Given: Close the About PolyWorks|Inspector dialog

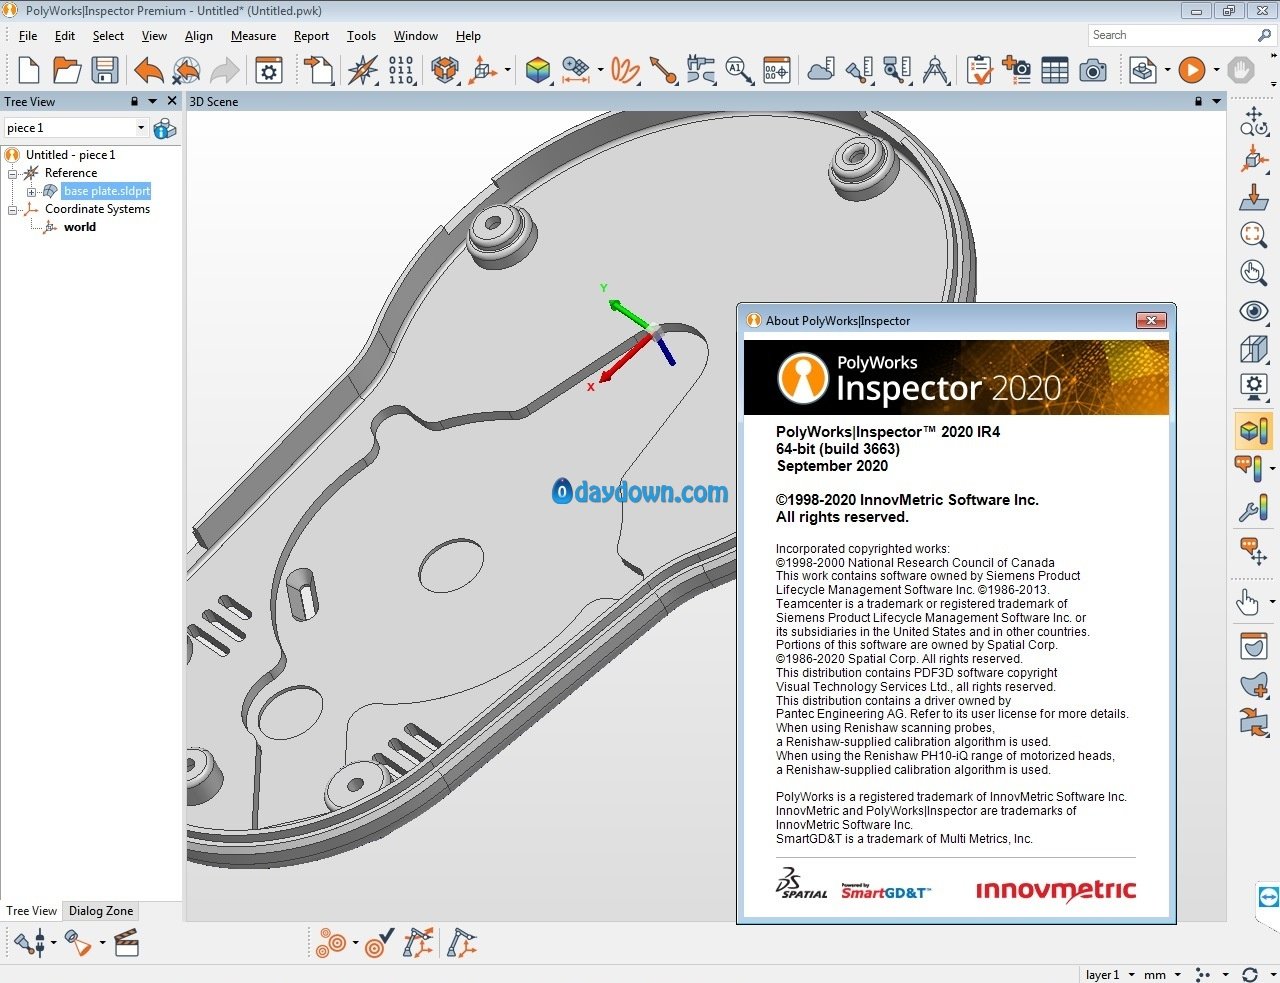Looking at the screenshot, I should click(1151, 321).
